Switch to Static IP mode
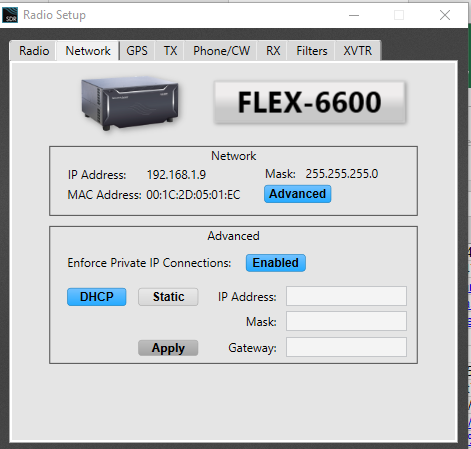Viewport: 471px width, 449px height. pyautogui.click(x=168, y=297)
